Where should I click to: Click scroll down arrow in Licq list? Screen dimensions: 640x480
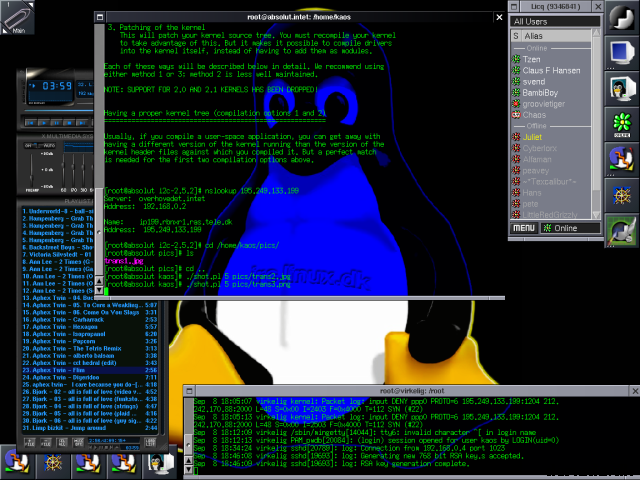[x=596, y=215]
